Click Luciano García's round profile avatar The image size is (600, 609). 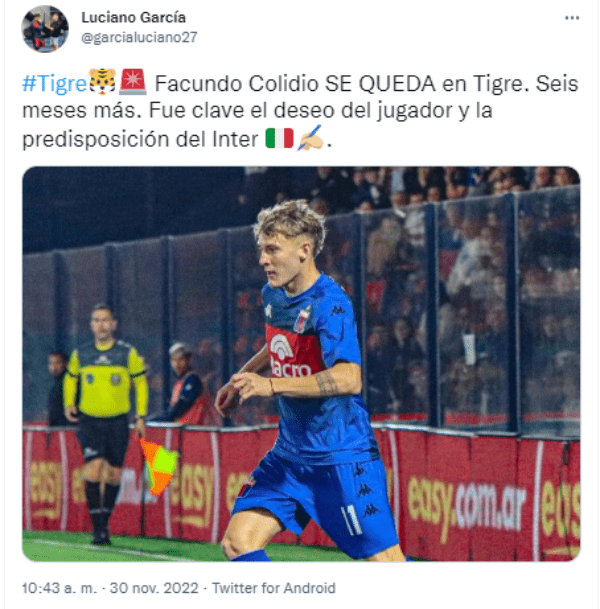coord(45,29)
